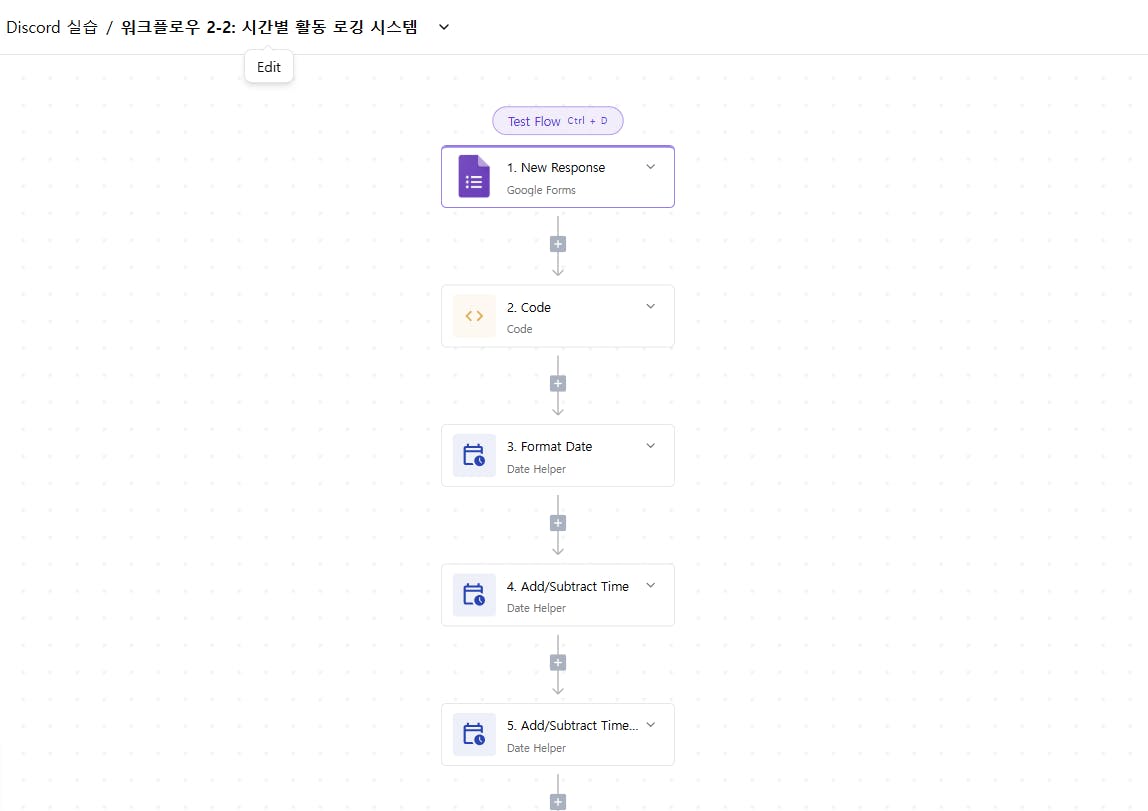Click Date Helper icon on the fifth node
Image resolution: width=1148 pixels, height=811 pixels.
coord(473,734)
